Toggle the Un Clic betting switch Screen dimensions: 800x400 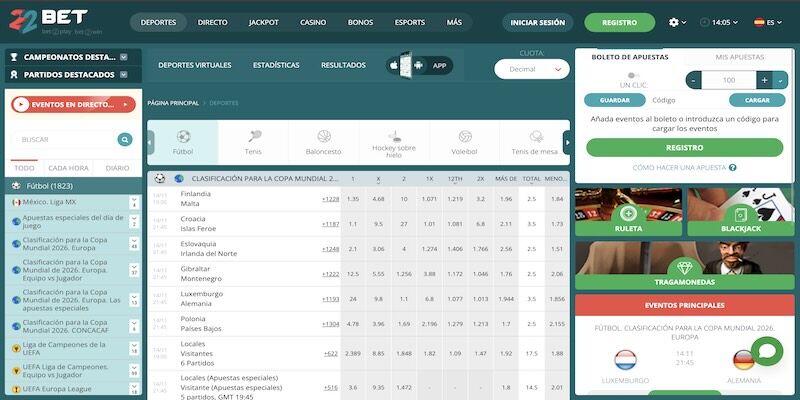point(630,75)
